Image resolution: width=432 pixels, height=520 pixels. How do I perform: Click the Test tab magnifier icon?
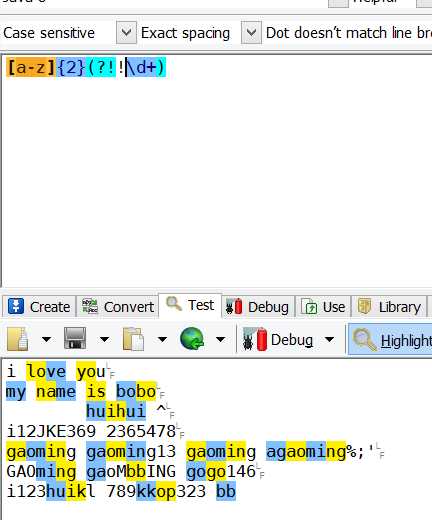174,303
